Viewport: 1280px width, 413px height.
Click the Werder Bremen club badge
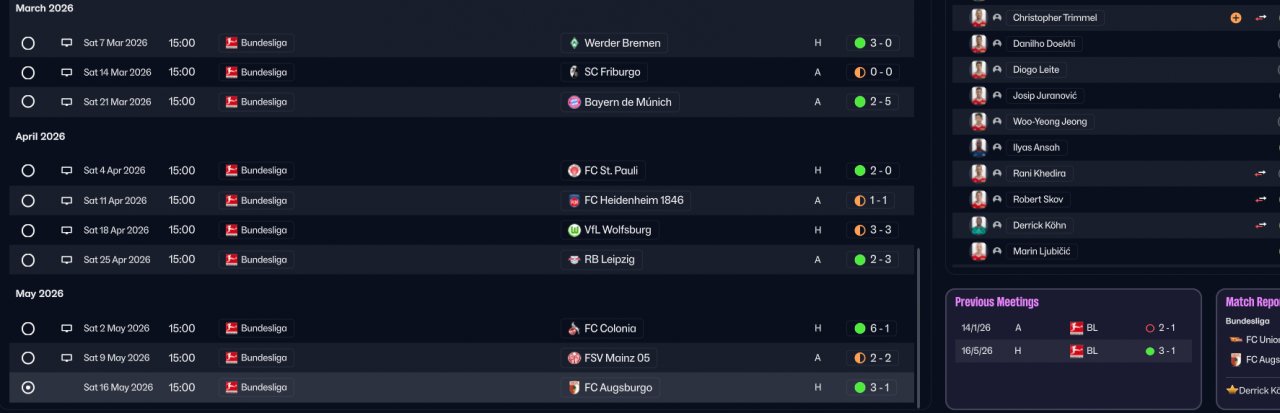pyautogui.click(x=574, y=43)
